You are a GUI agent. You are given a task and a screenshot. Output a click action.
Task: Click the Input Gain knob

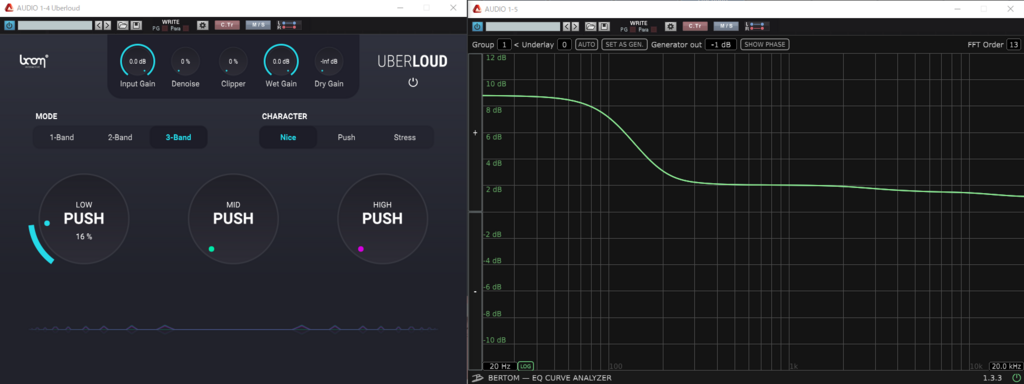pyautogui.click(x=138, y=61)
